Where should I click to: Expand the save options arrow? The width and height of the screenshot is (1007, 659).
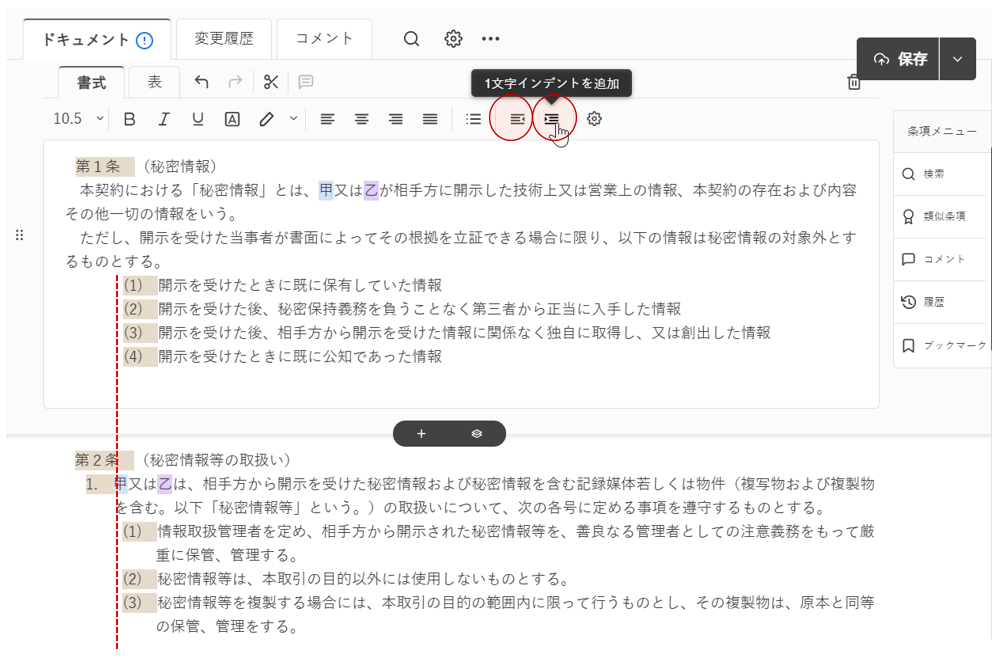coord(957,59)
